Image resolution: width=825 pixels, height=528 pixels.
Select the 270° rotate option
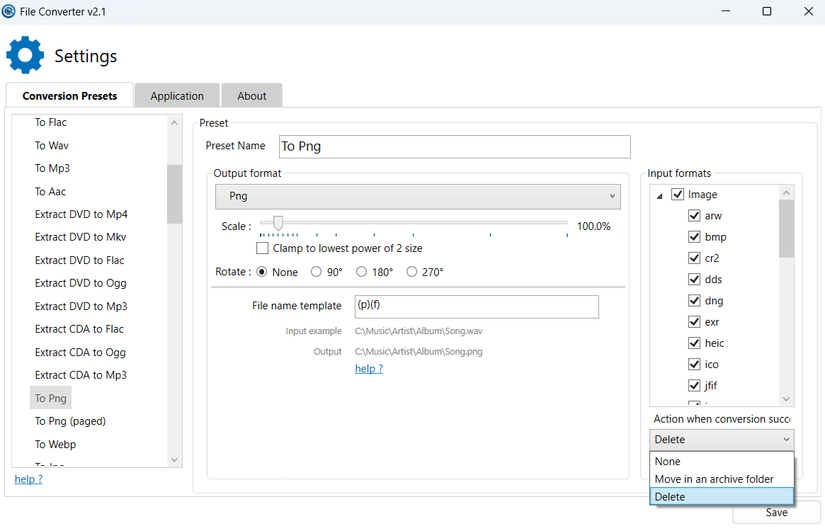[412, 272]
